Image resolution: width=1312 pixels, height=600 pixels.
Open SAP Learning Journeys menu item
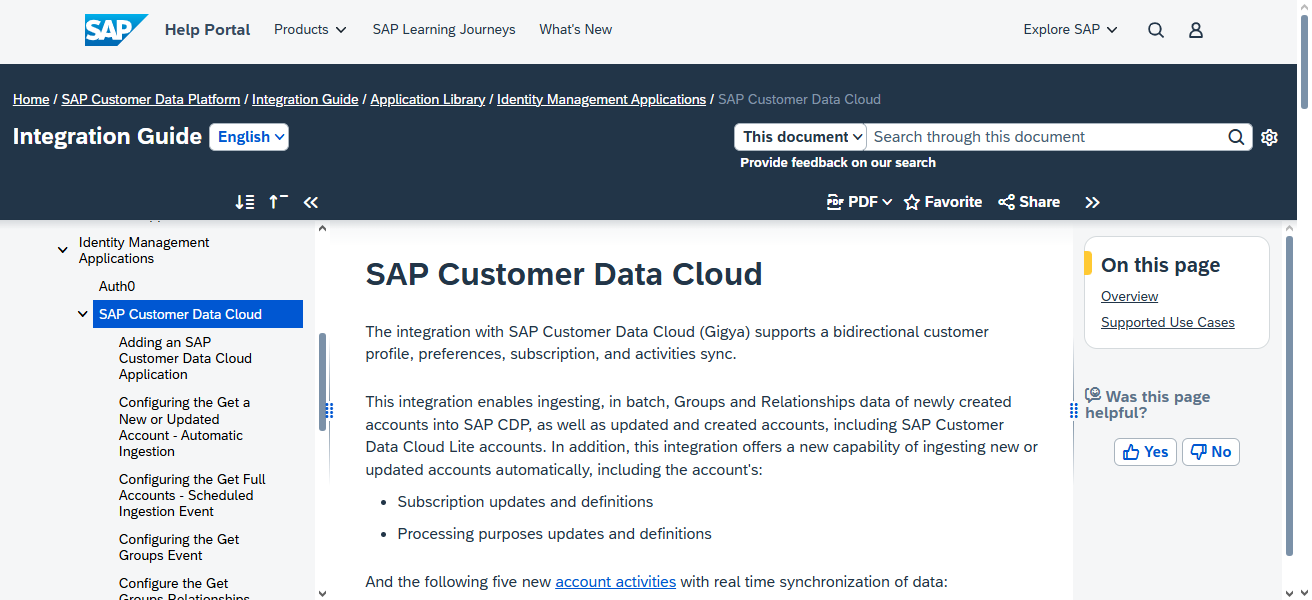point(444,30)
